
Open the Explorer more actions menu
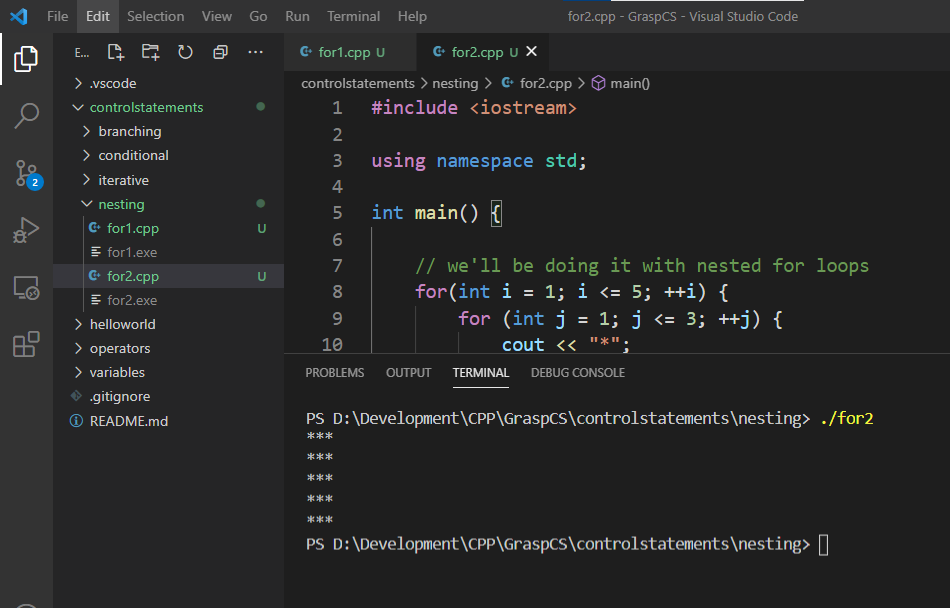tap(254, 52)
